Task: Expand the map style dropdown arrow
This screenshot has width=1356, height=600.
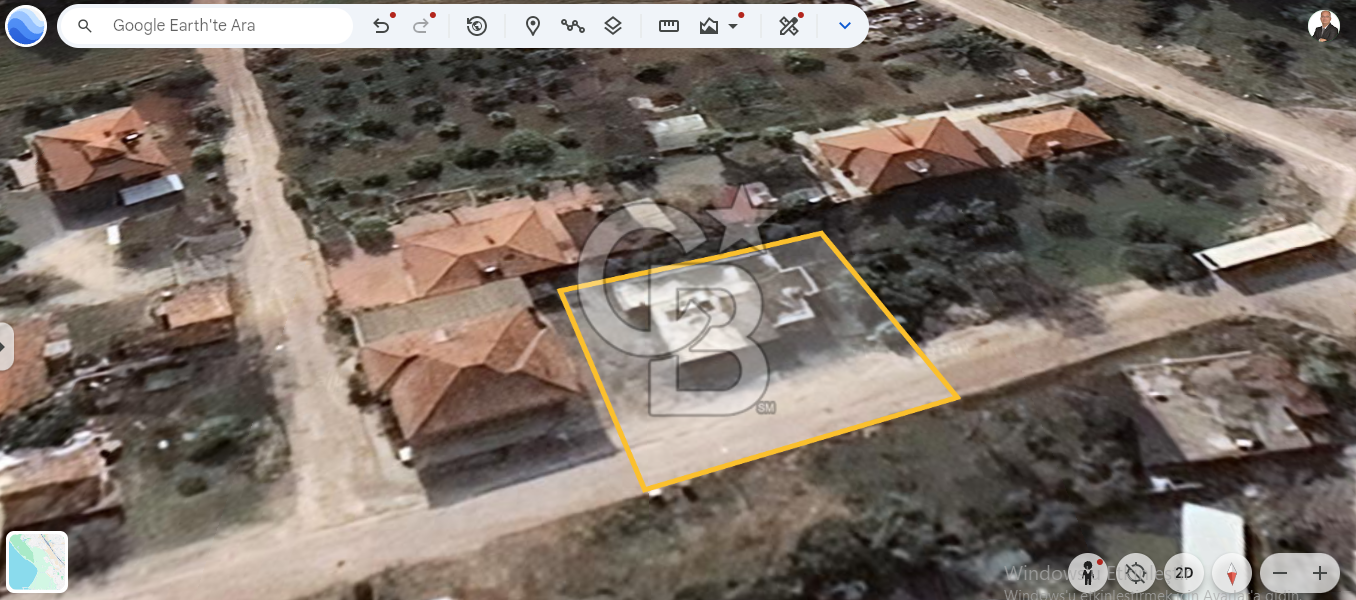Action: pyautogui.click(x=734, y=27)
